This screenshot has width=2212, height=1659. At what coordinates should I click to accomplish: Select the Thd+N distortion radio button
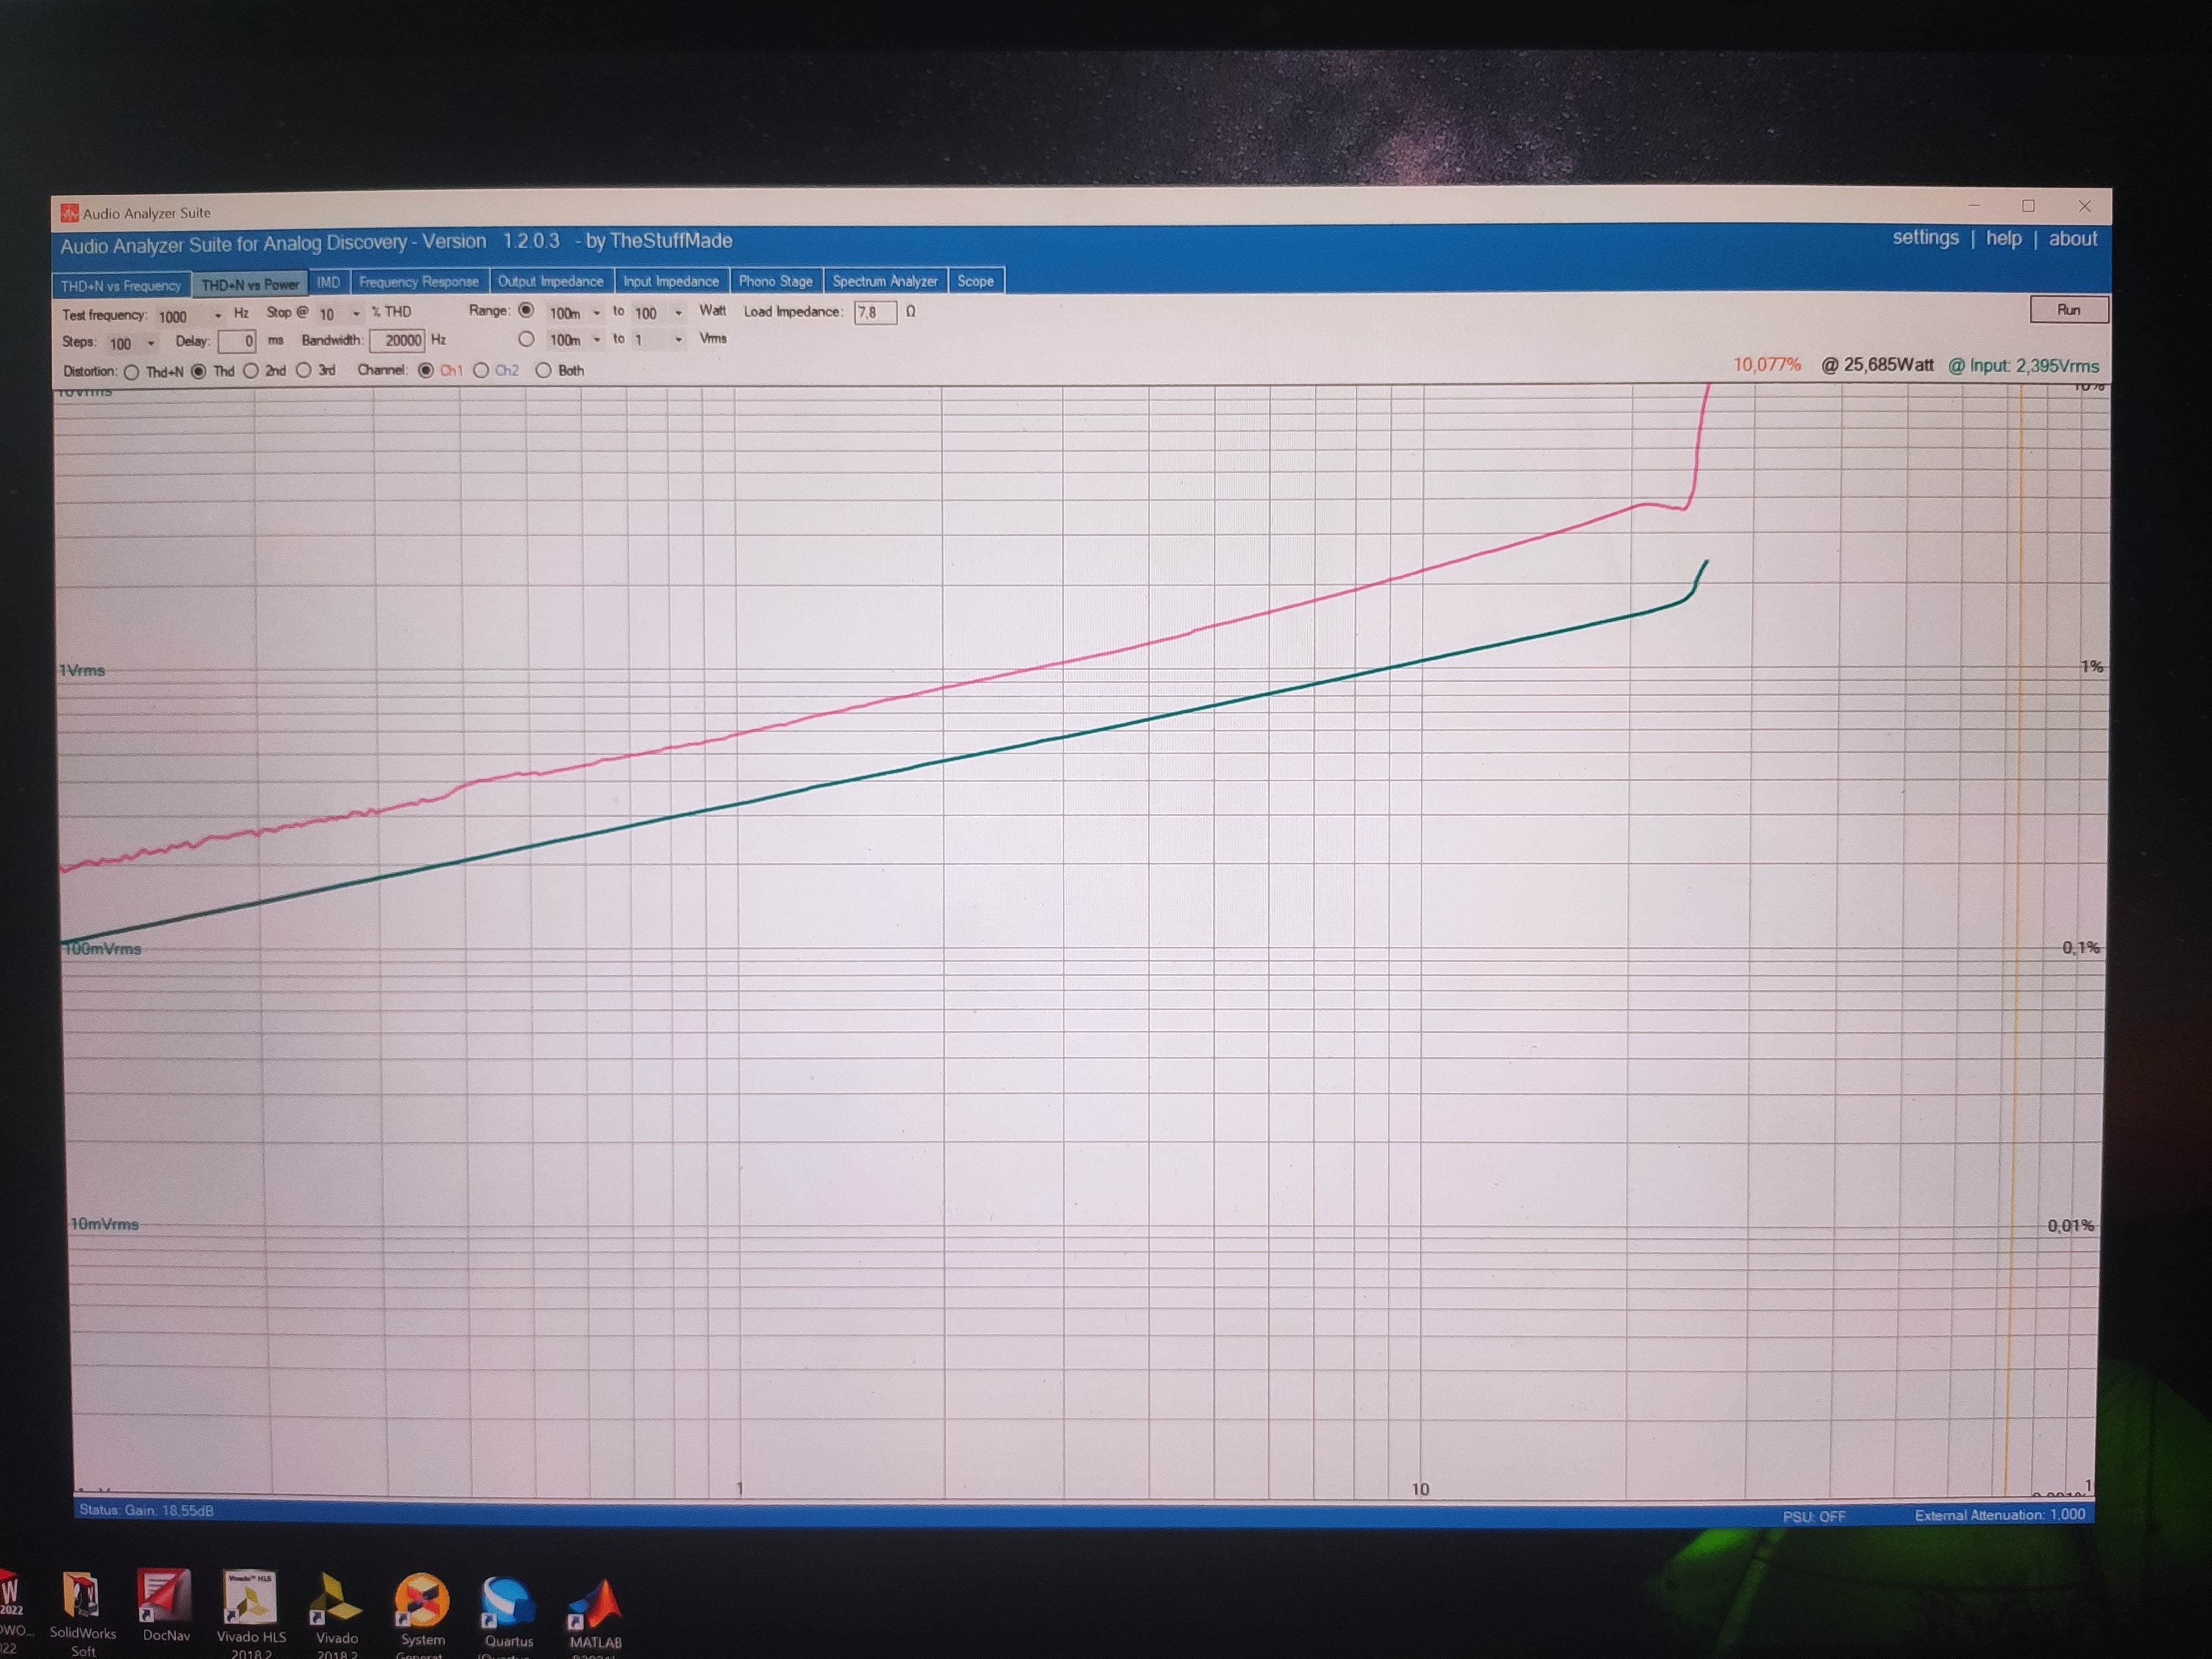point(132,372)
